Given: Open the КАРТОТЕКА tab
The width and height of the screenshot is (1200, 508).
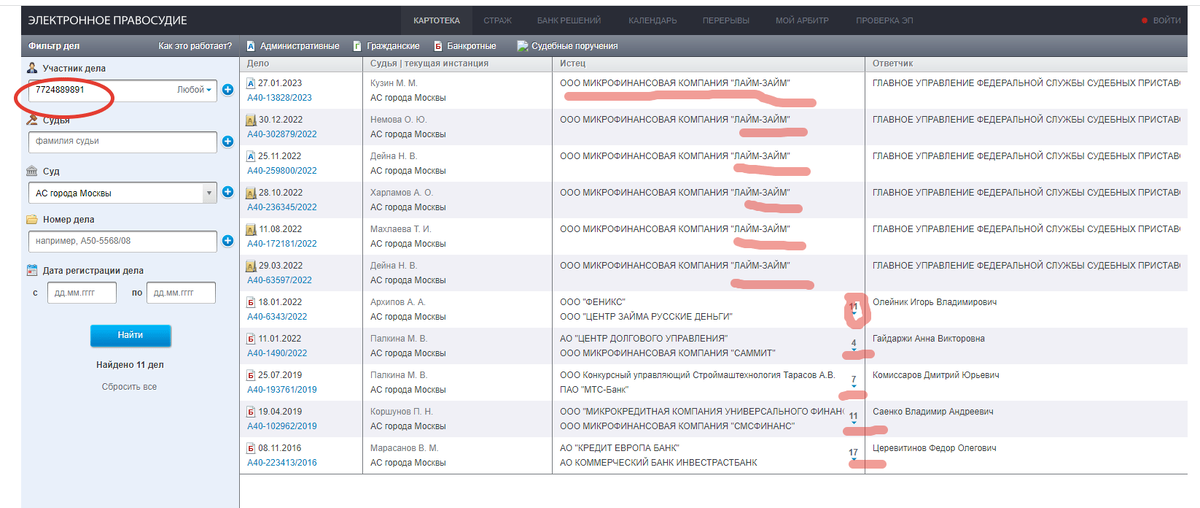Looking at the screenshot, I should (437, 20).
